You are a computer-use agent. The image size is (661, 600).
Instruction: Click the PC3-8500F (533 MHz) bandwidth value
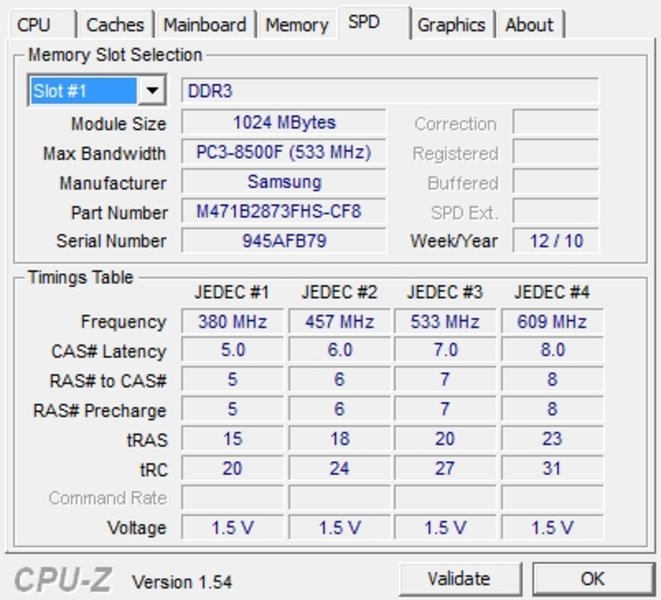point(284,152)
